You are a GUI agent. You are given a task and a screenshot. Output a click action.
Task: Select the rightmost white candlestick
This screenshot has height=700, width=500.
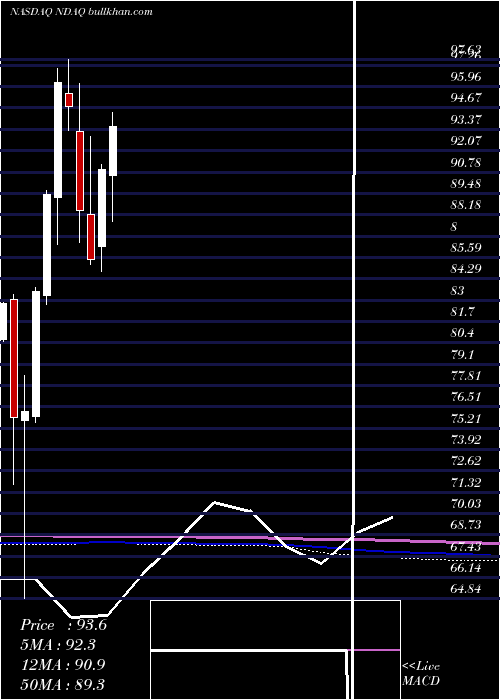113,151
